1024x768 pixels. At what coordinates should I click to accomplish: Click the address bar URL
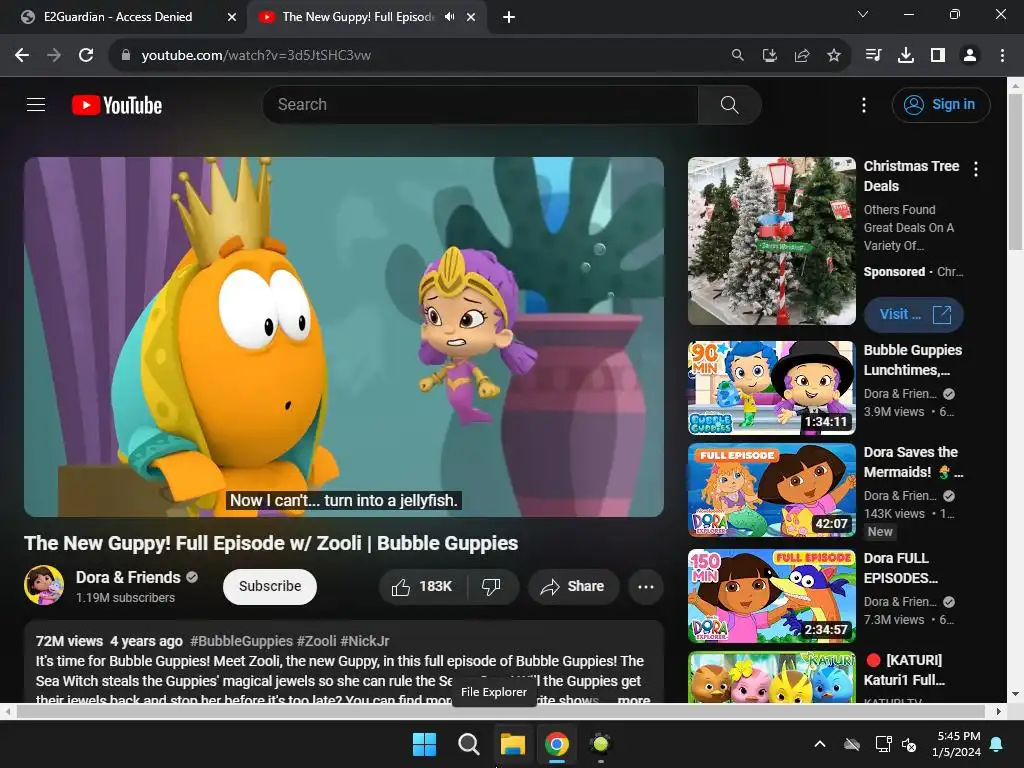pyautogui.click(x=256, y=56)
